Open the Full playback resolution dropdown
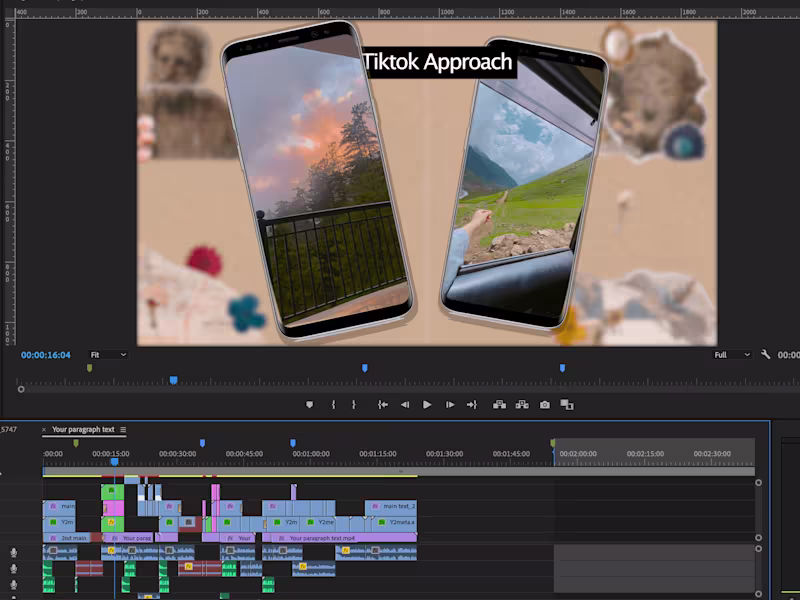The width and height of the screenshot is (800, 600). [732, 355]
